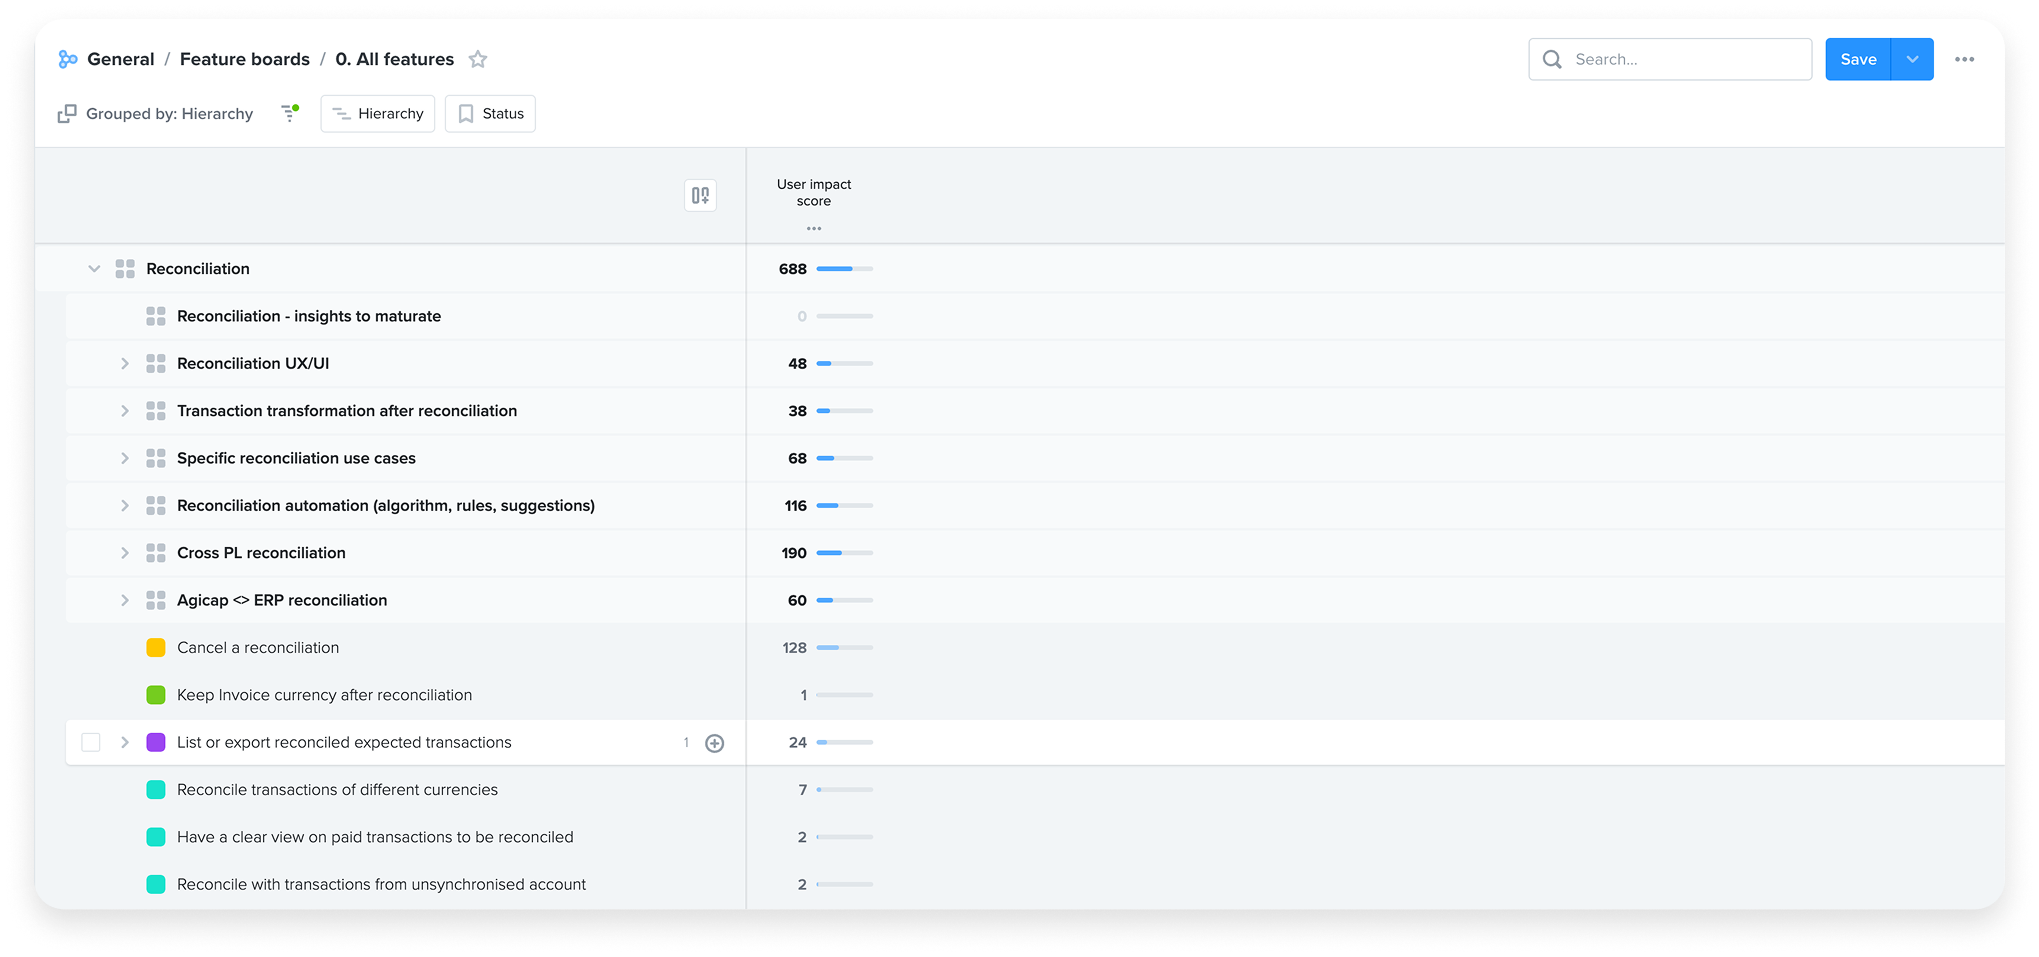Click the Save button

[1857, 59]
